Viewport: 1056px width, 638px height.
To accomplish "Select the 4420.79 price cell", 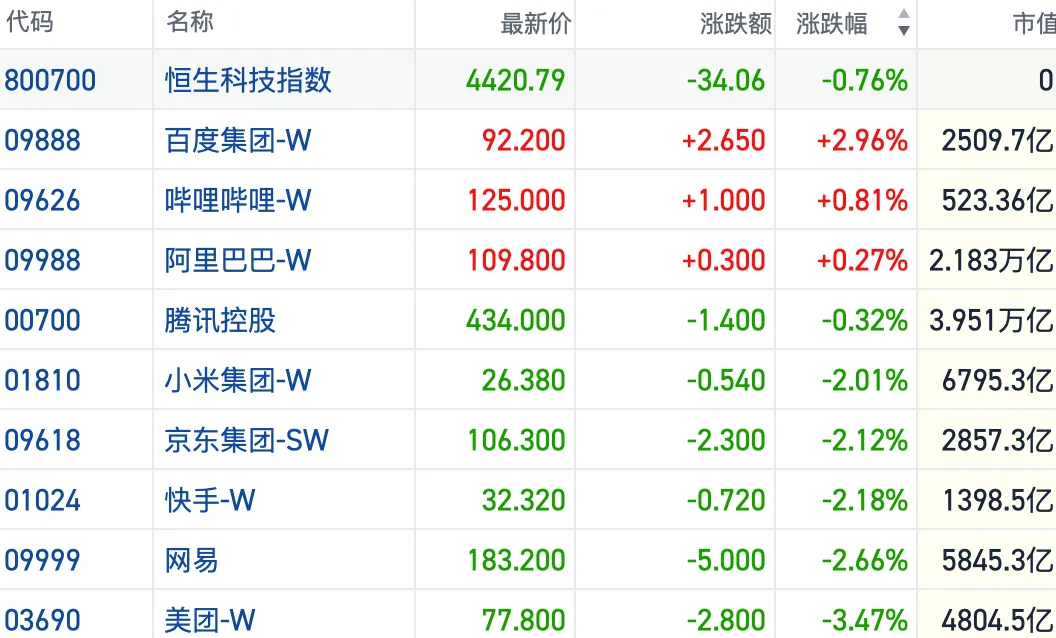I will (x=515, y=80).
